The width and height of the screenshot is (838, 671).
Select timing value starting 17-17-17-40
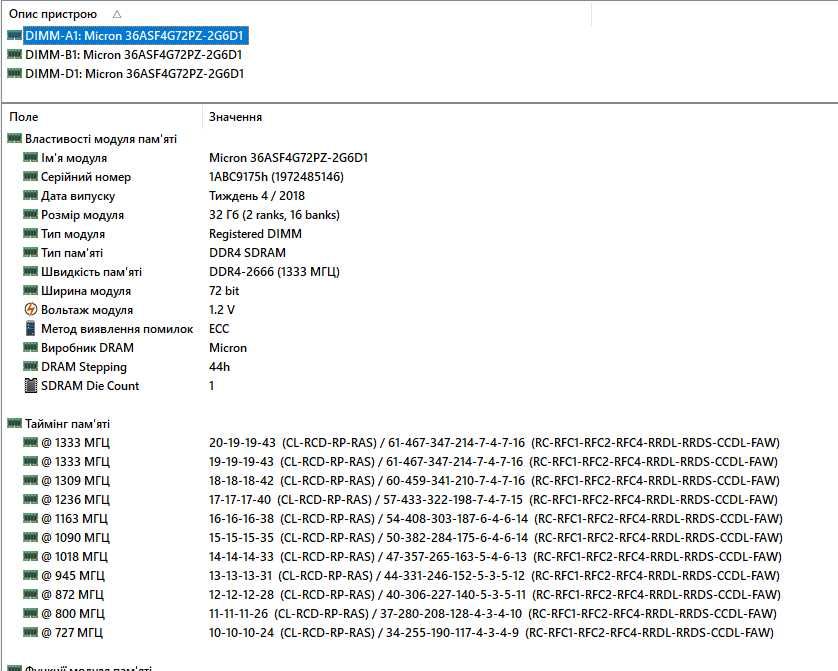pyautogui.click(x=493, y=500)
